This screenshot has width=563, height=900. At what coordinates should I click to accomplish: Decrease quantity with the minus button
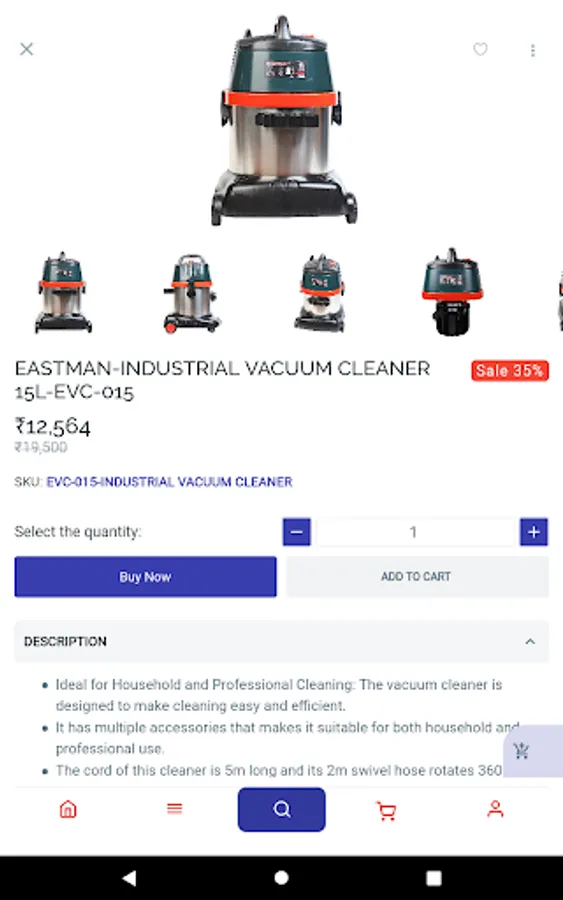pos(297,532)
